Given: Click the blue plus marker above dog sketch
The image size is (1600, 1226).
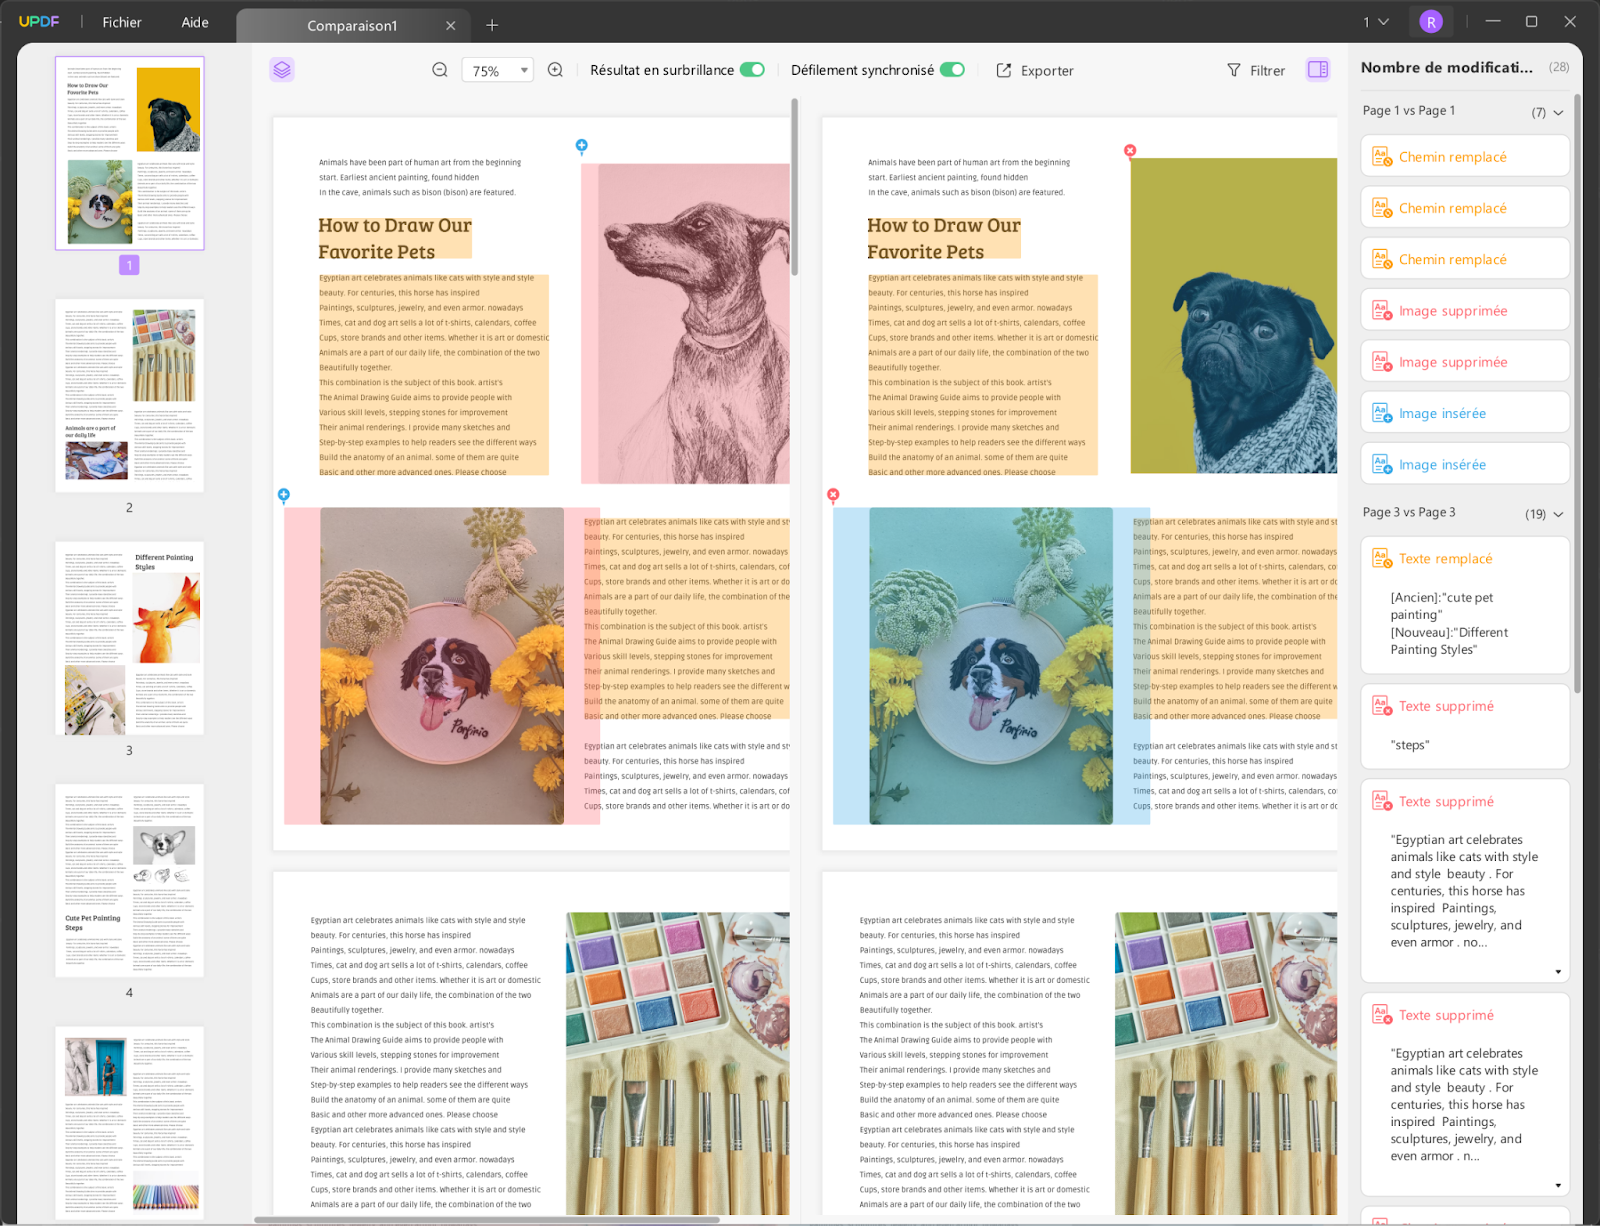Looking at the screenshot, I should 581,146.
